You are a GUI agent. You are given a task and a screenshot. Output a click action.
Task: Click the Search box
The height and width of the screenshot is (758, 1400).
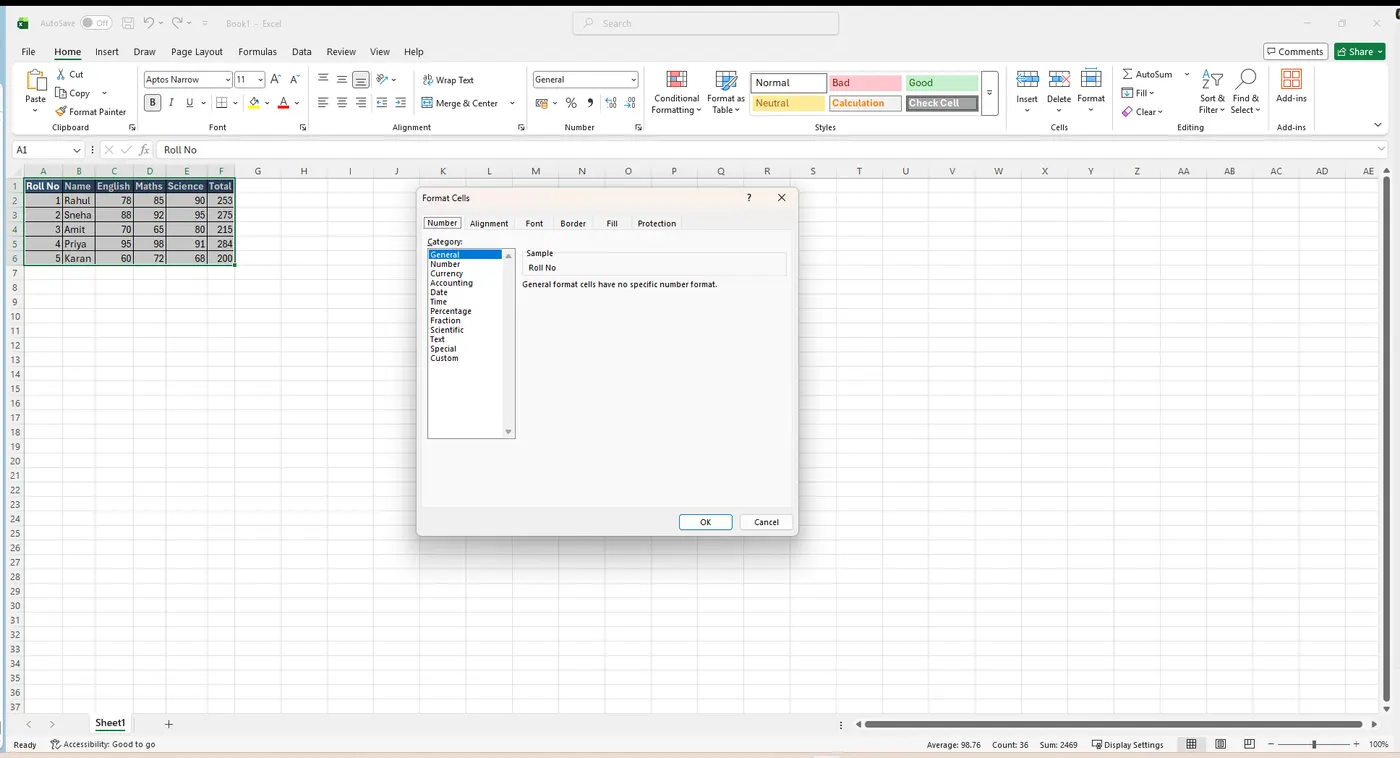tap(705, 23)
